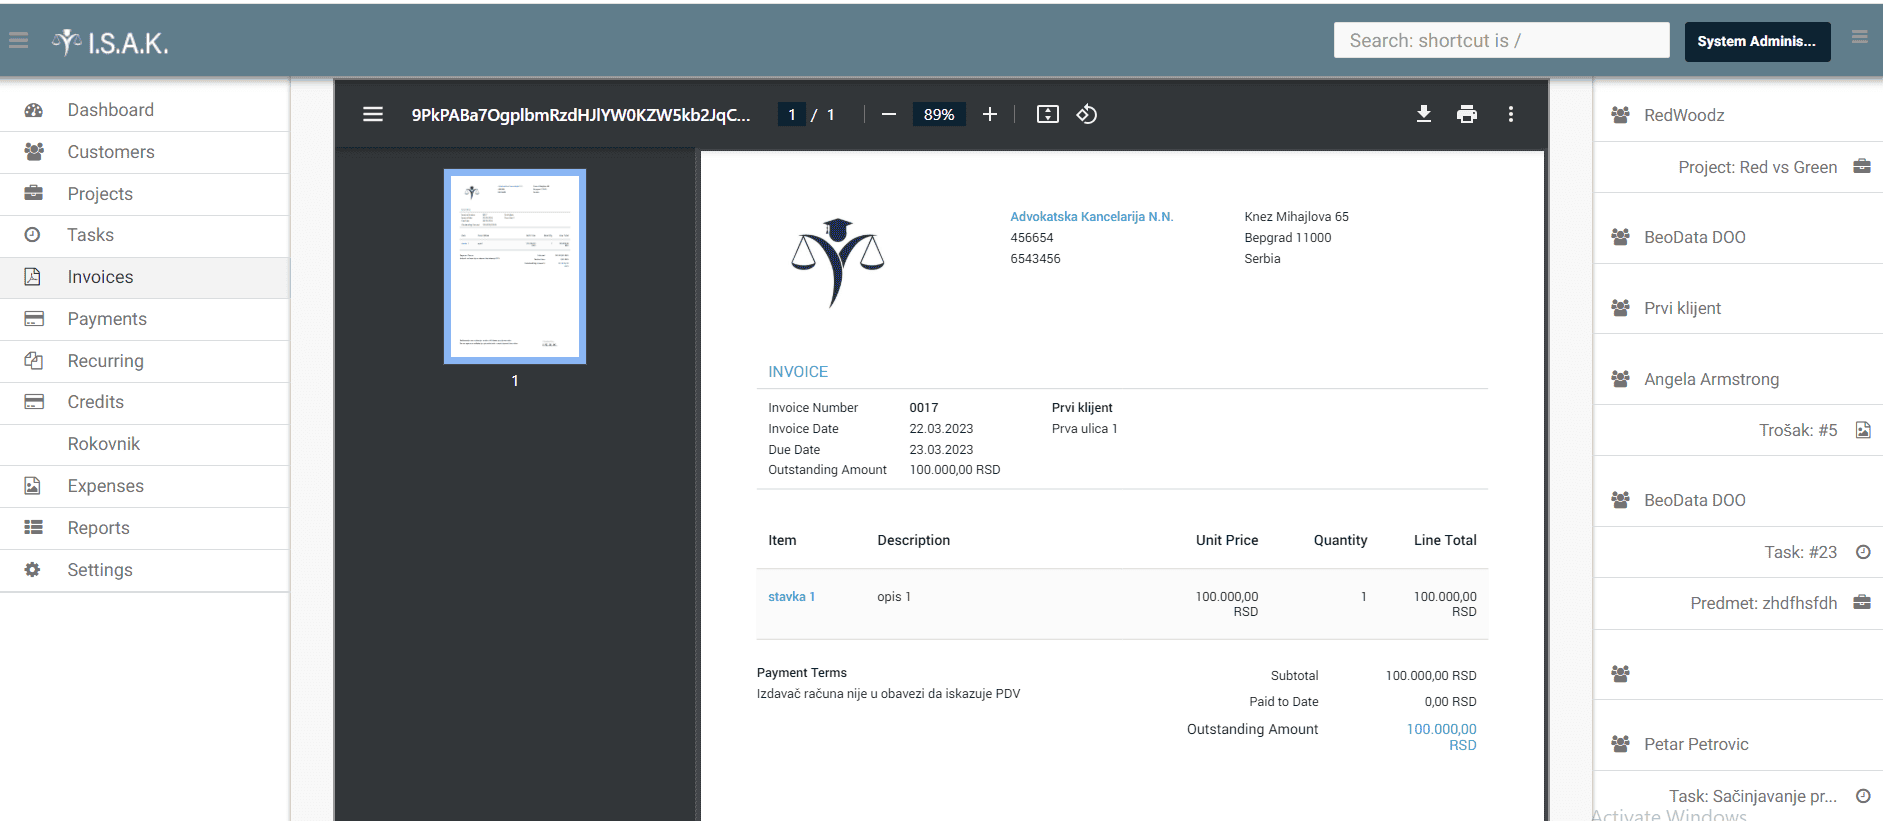Click the invoice number 0017
The height and width of the screenshot is (821, 1883).
(923, 408)
